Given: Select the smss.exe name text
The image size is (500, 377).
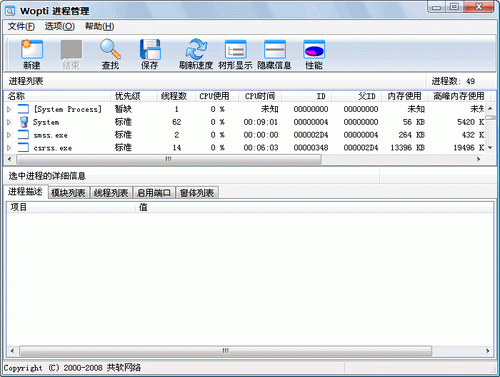Looking at the screenshot, I should coord(51,135).
